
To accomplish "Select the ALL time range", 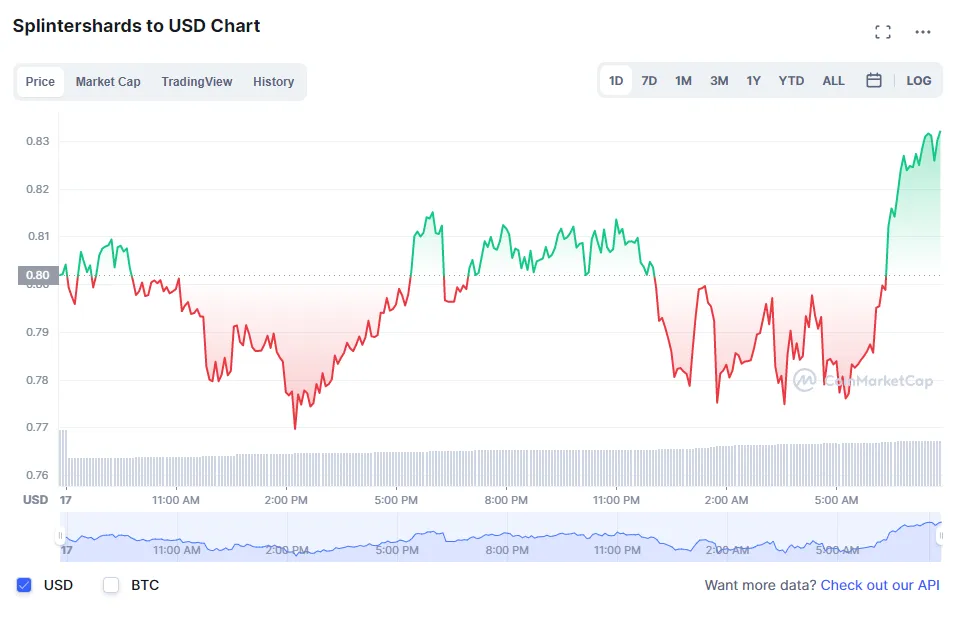I will click(833, 81).
